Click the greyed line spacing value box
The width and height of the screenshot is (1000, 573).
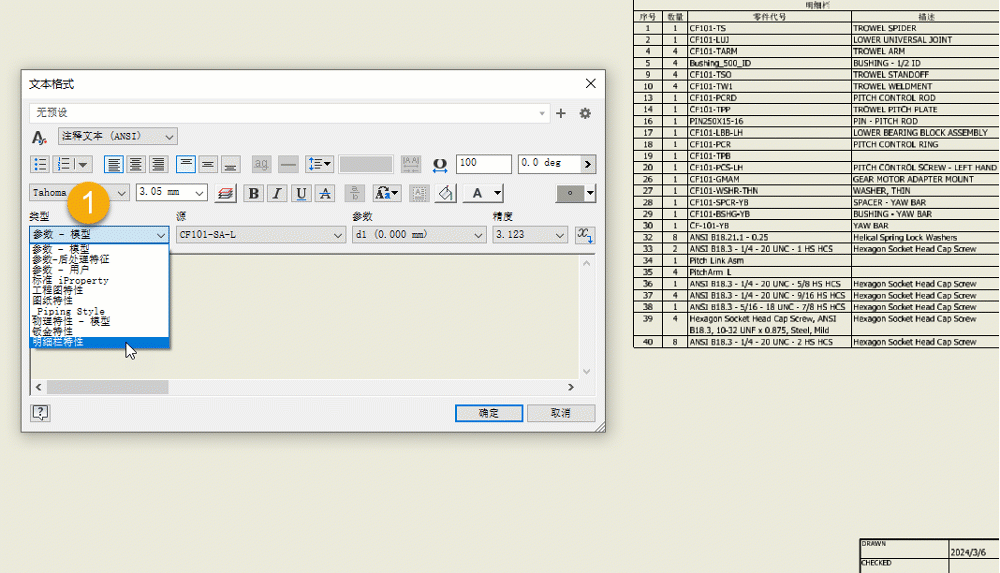point(366,164)
